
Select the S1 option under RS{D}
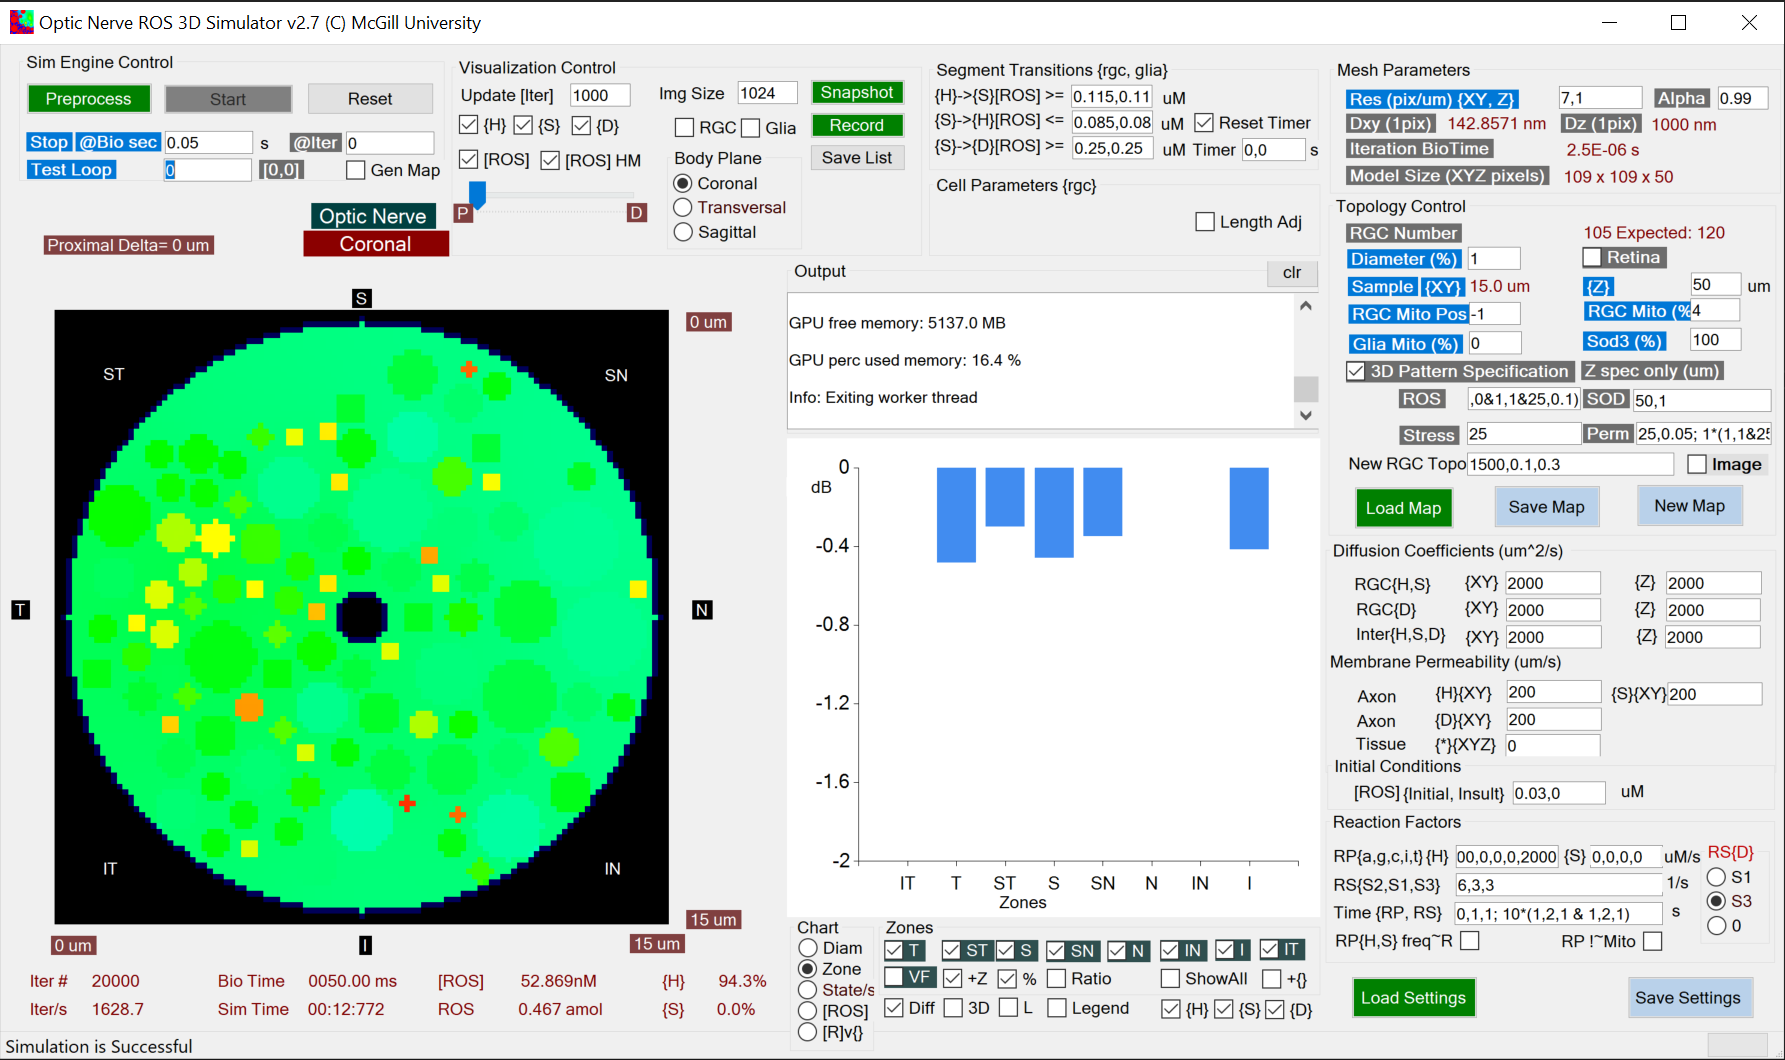pyautogui.click(x=1719, y=876)
